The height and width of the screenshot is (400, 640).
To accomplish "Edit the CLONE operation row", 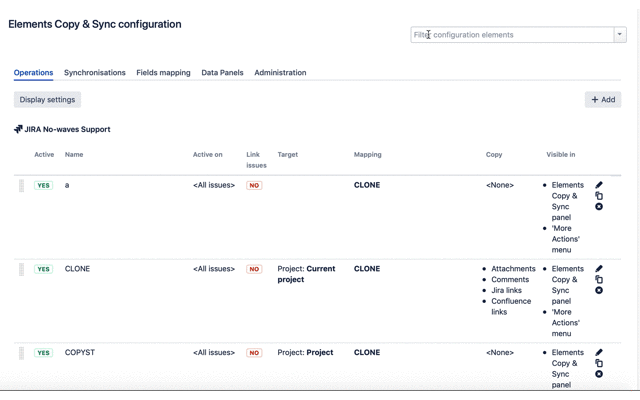I will pyautogui.click(x=599, y=269).
